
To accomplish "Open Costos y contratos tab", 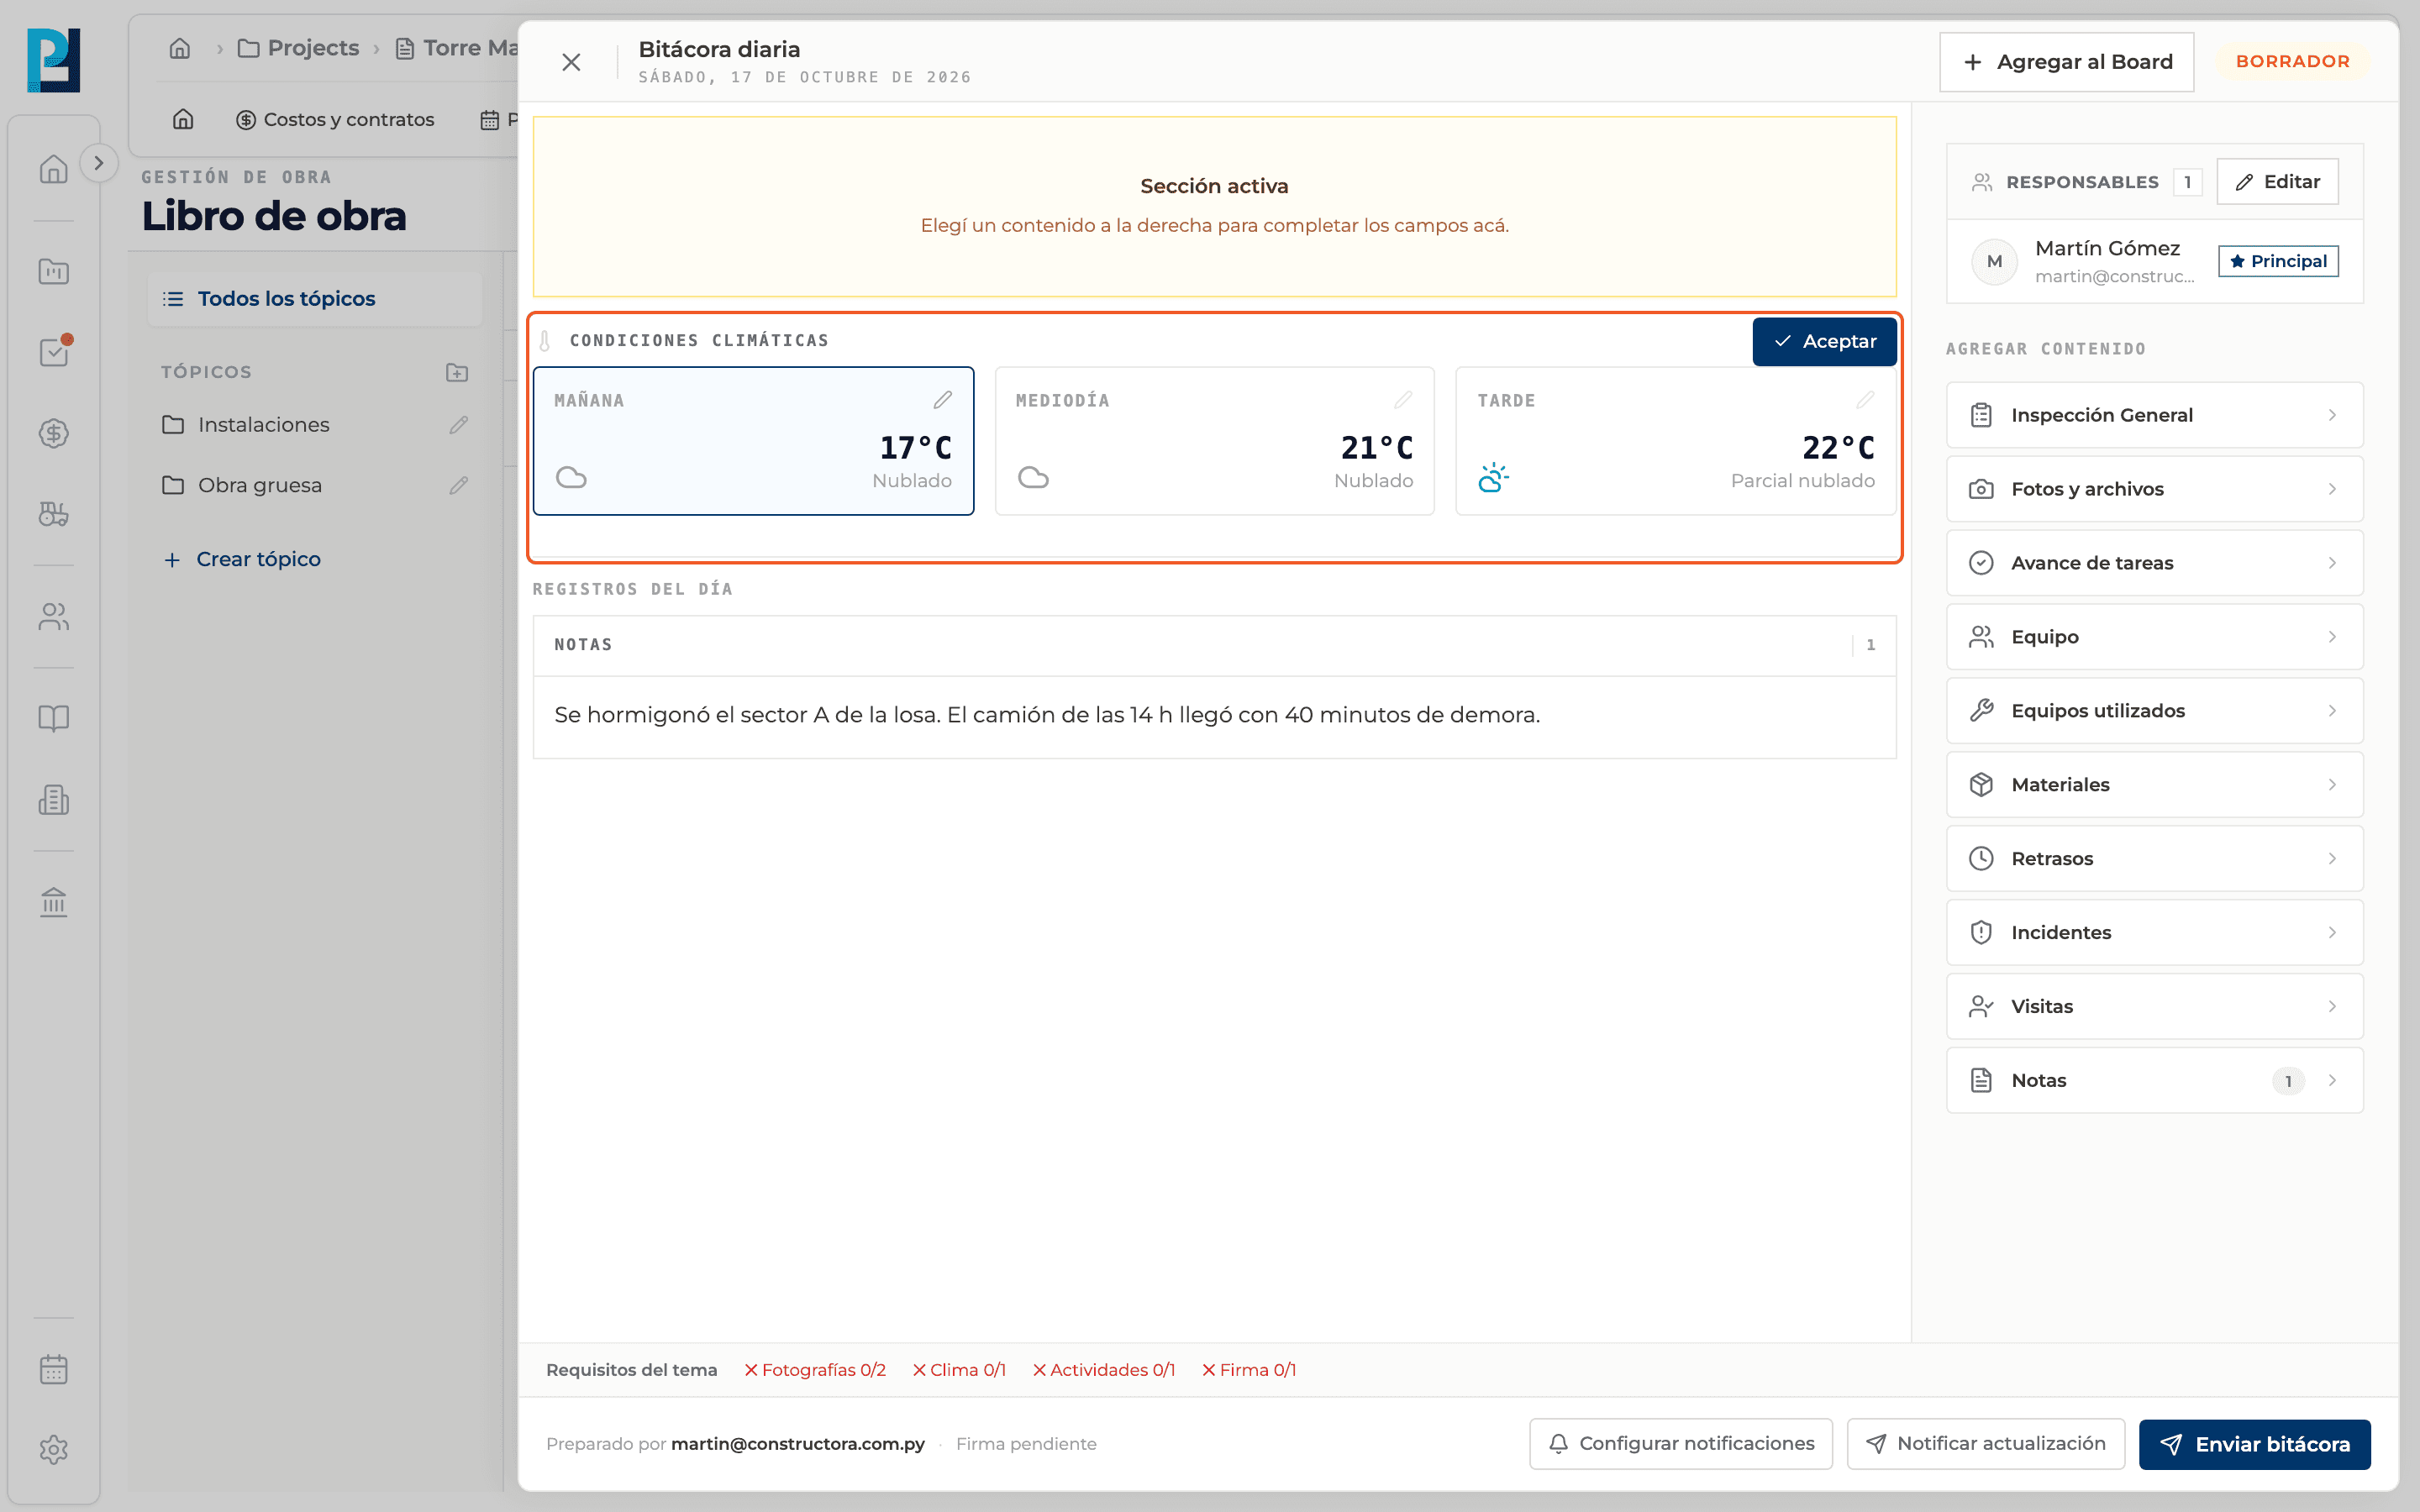I will point(335,120).
